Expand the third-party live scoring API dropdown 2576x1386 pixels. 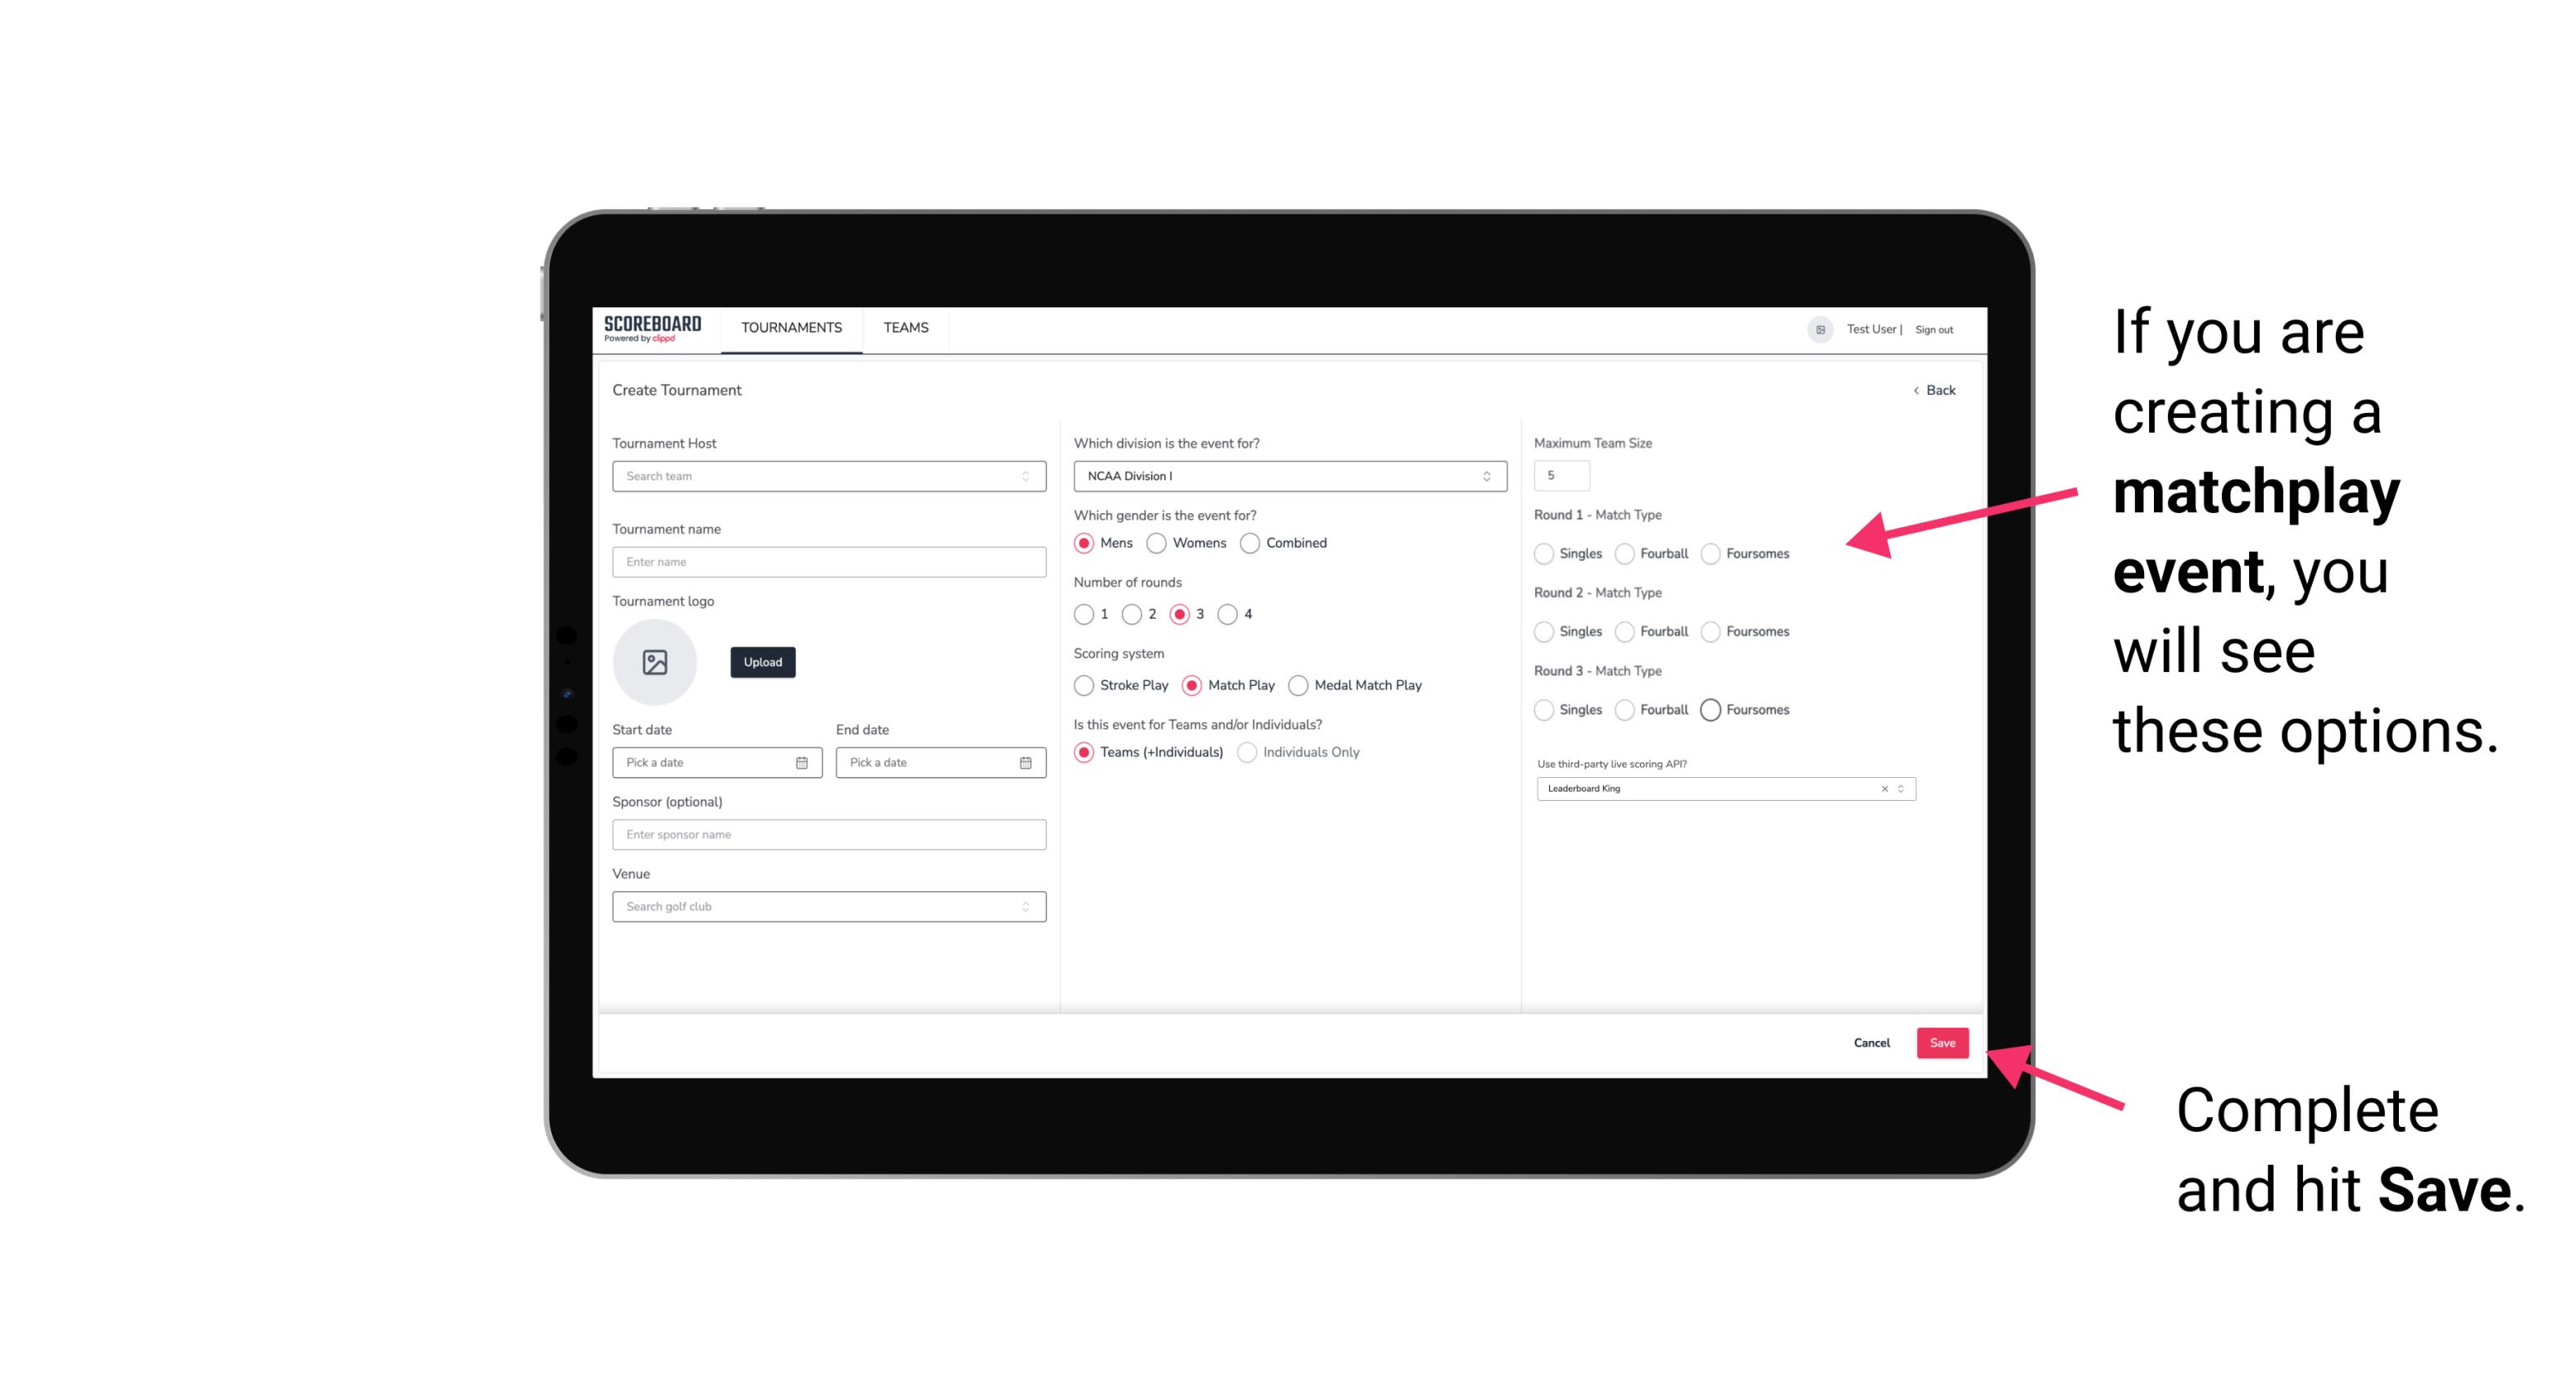pos(1899,788)
